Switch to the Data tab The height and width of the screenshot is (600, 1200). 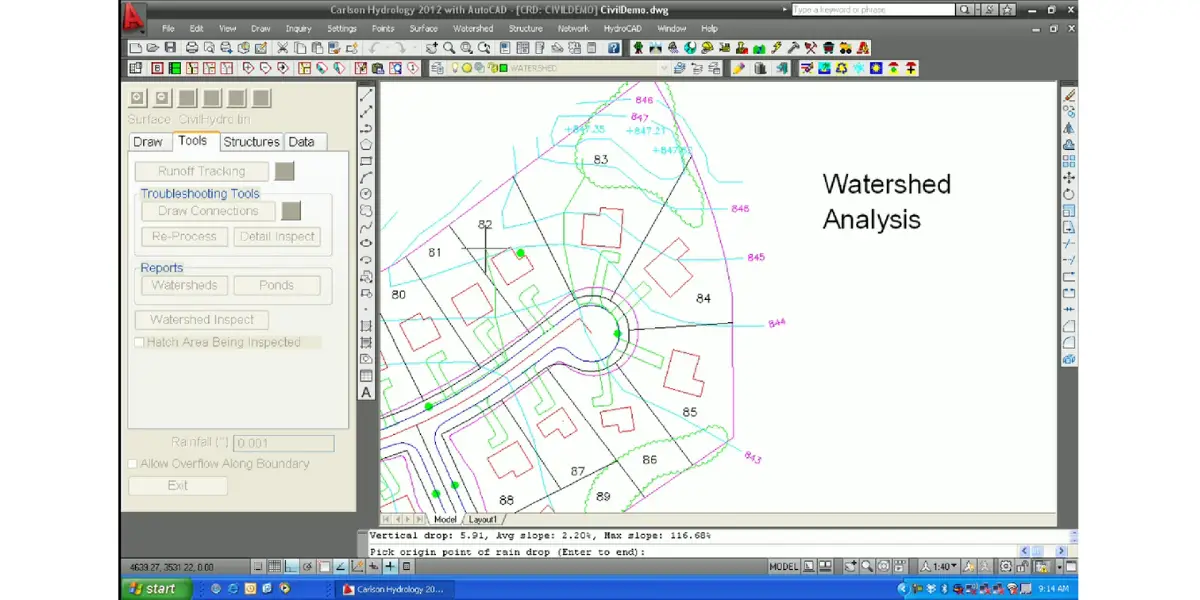tap(302, 142)
